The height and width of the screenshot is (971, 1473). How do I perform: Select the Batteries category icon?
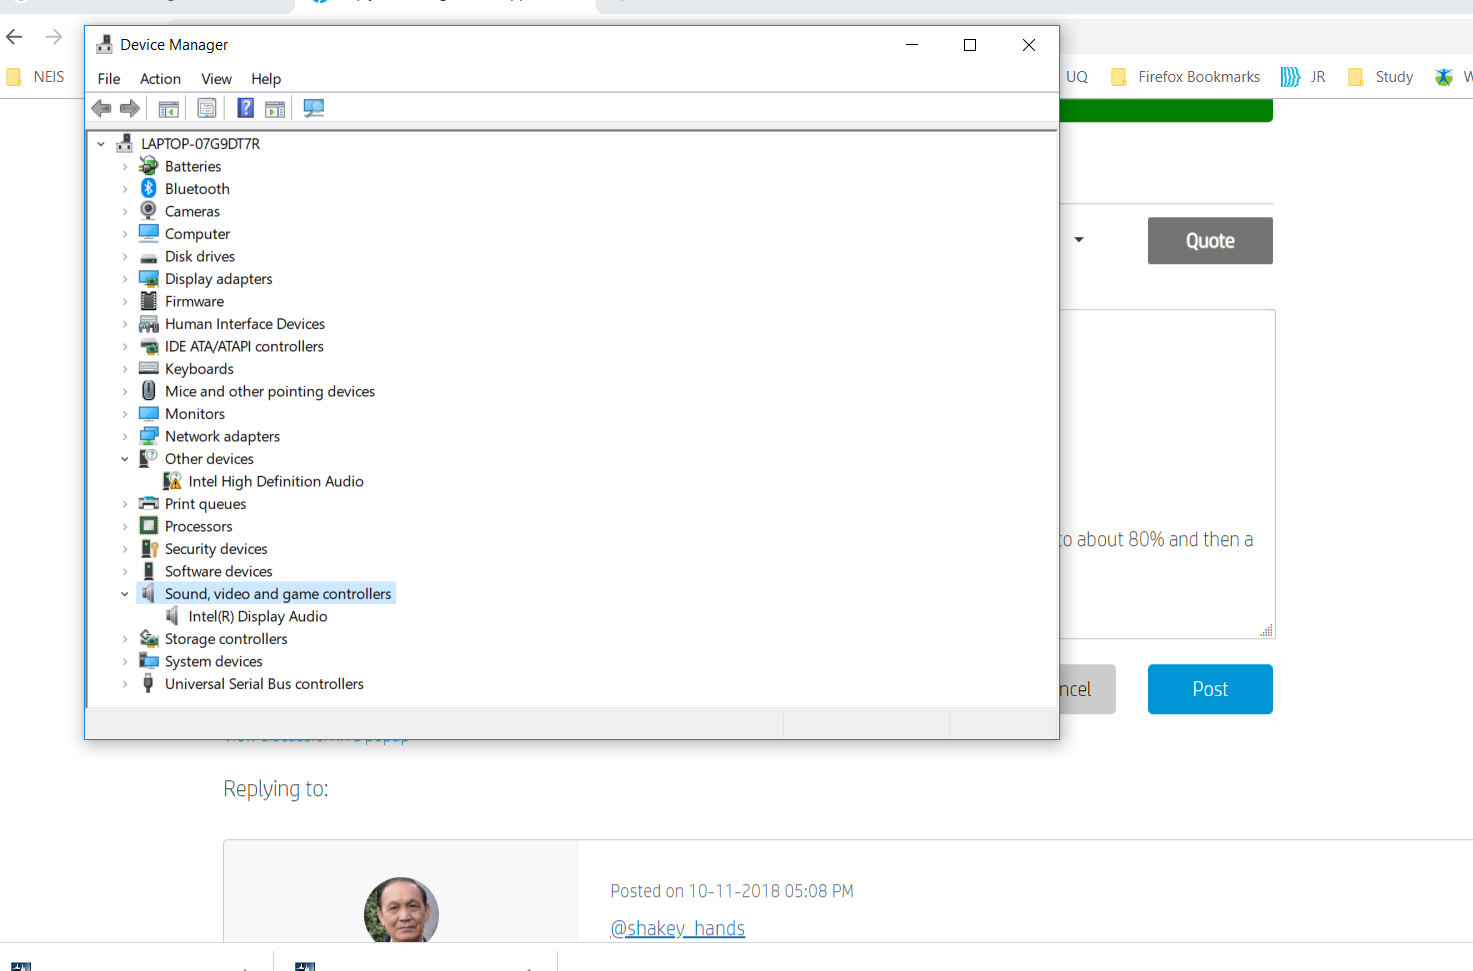[x=149, y=166]
